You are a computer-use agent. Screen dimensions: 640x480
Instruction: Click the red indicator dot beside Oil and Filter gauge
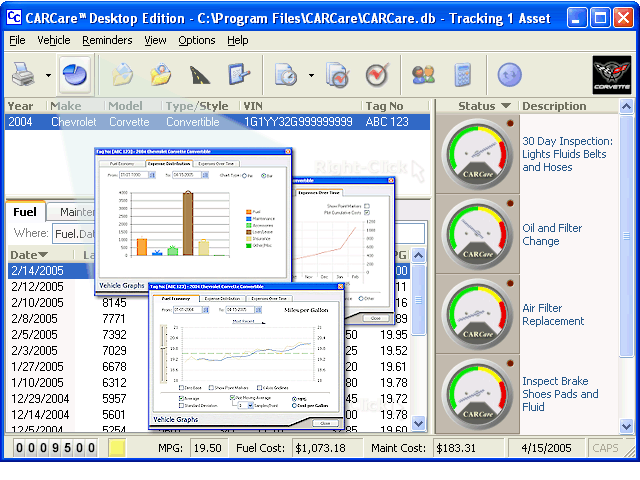(510, 203)
